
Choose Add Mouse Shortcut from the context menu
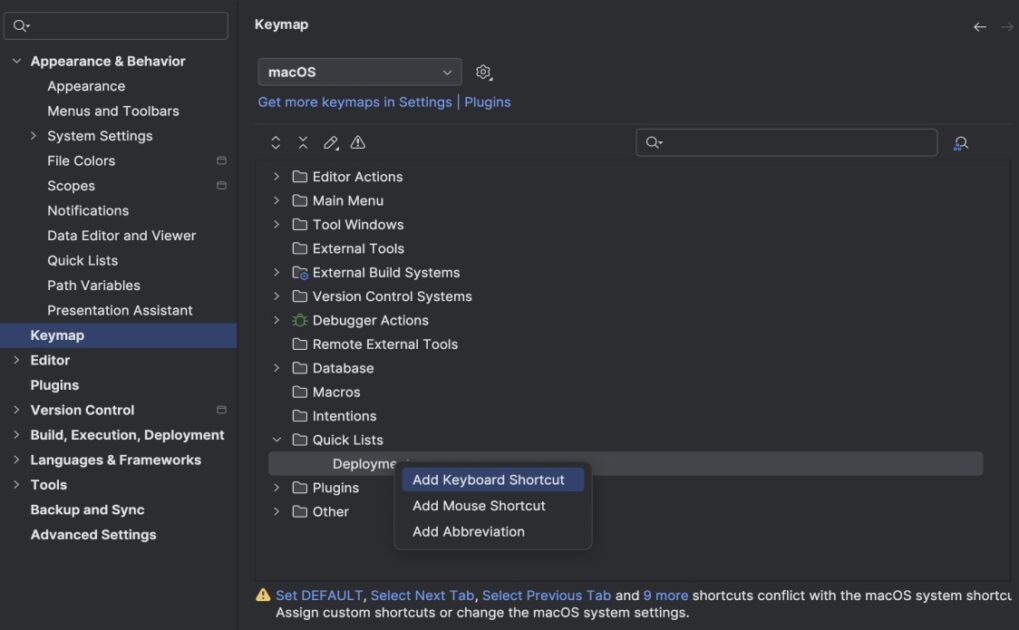478,505
